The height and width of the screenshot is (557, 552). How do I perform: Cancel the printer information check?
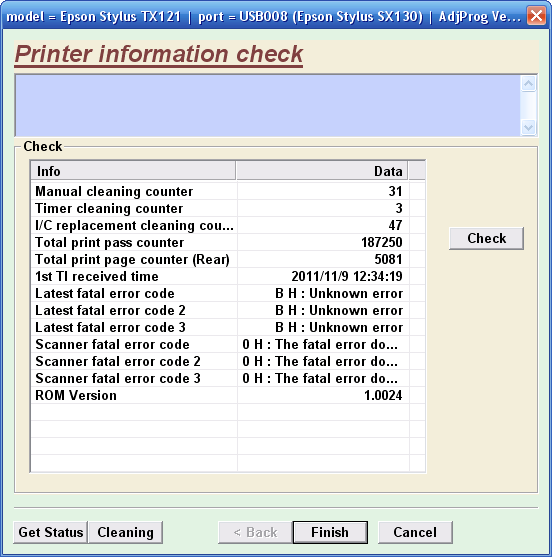(x=415, y=532)
